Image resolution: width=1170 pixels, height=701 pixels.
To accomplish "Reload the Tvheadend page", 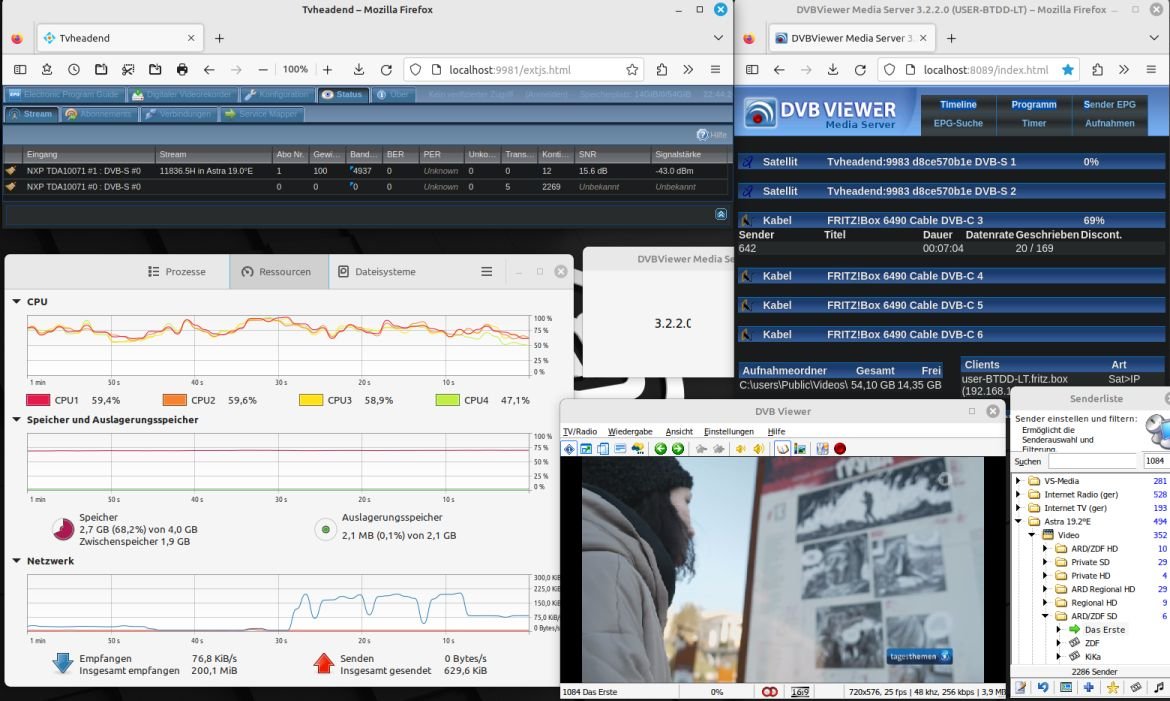I will [386, 69].
